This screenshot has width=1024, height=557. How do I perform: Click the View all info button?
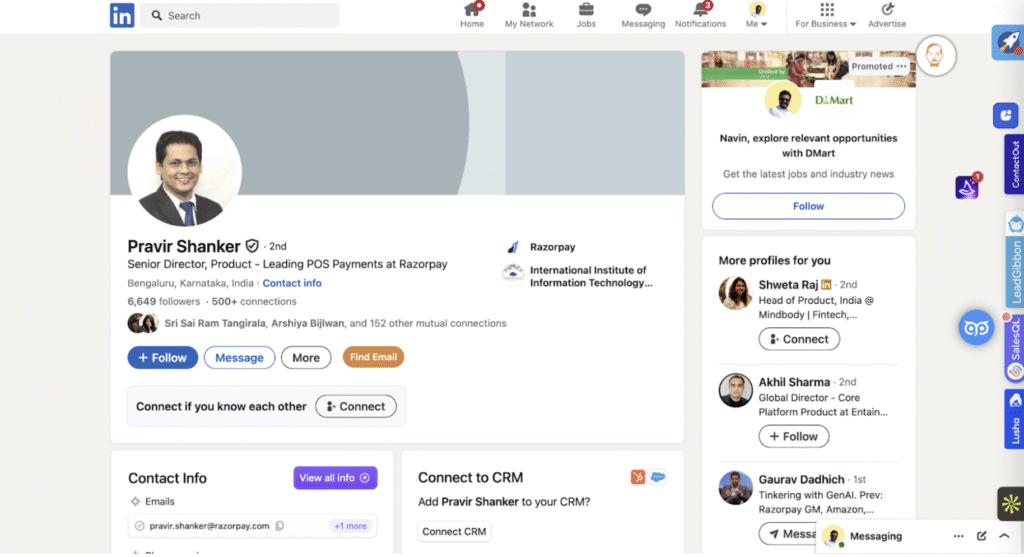[335, 478]
